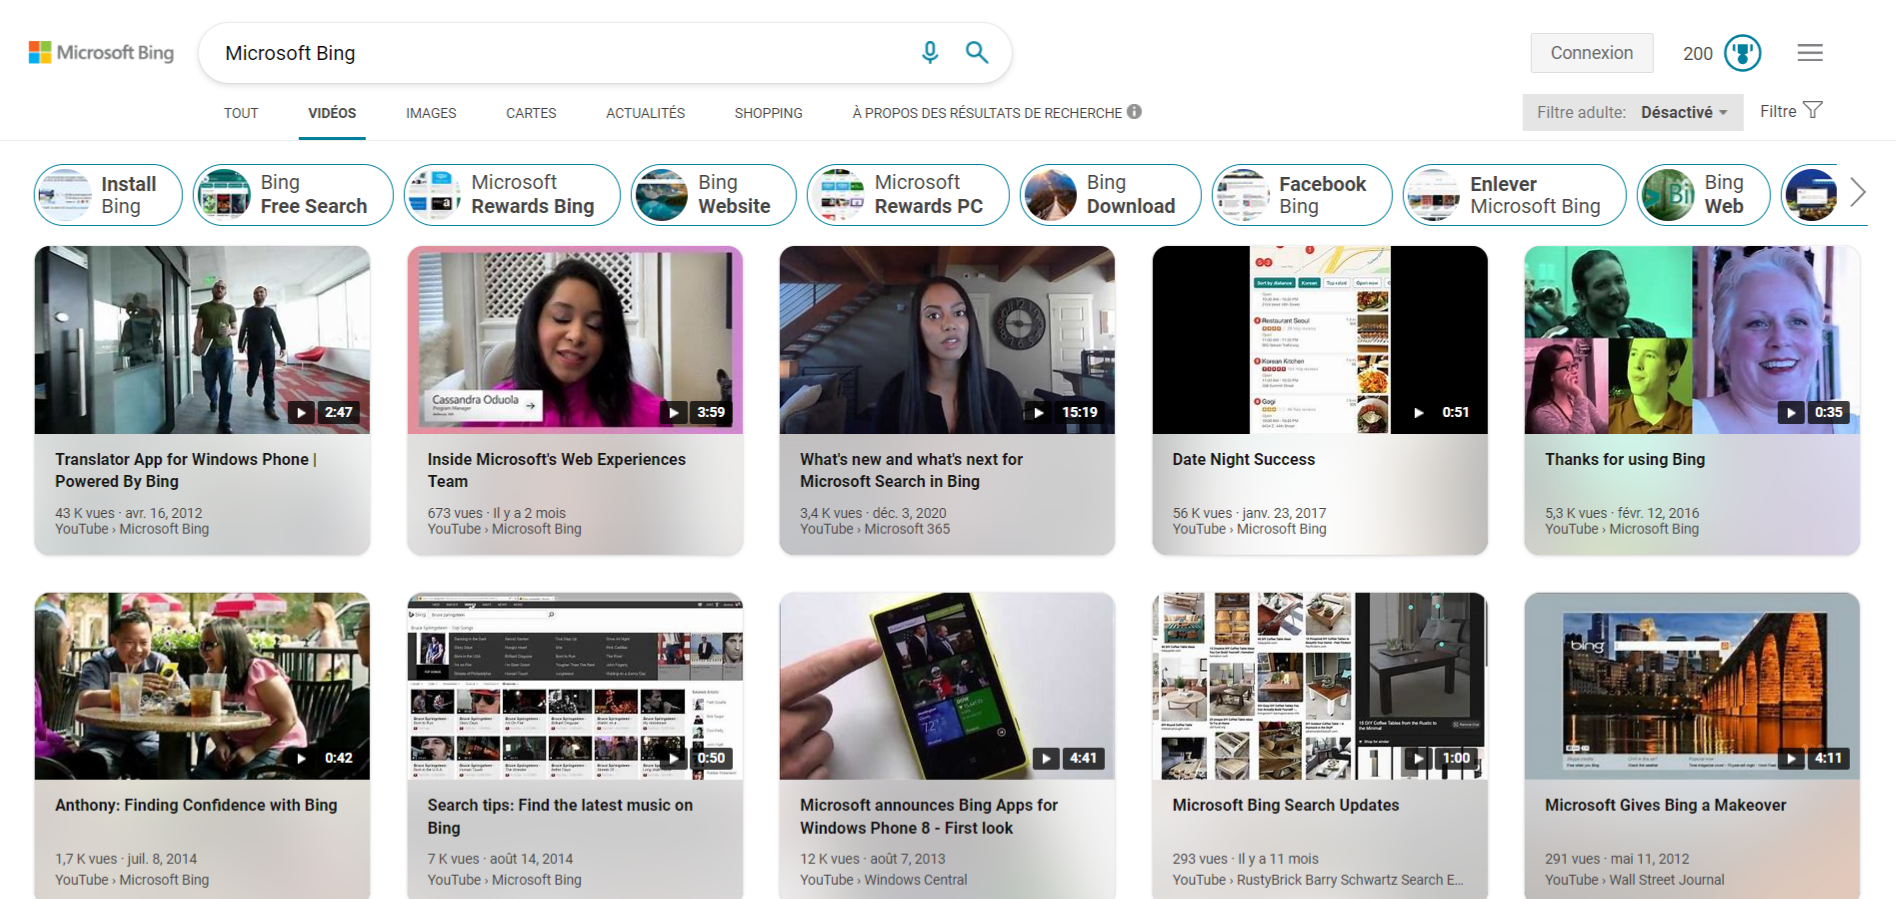Play the Date Night Success video thumbnail
This screenshot has width=1896, height=899.
point(1320,340)
